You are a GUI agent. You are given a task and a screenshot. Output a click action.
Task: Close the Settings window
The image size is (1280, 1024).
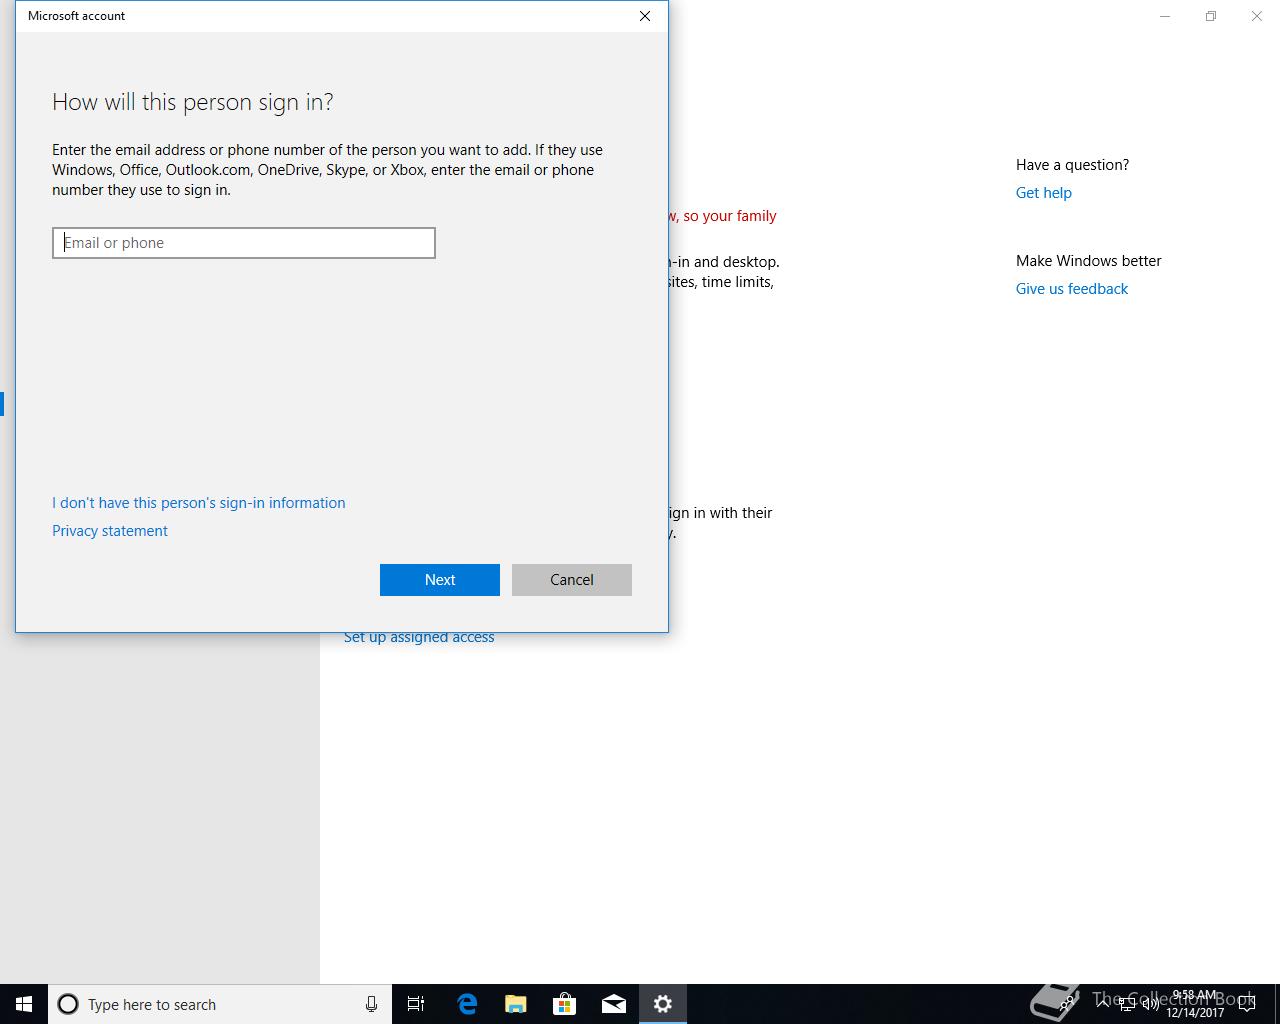pos(1257,16)
